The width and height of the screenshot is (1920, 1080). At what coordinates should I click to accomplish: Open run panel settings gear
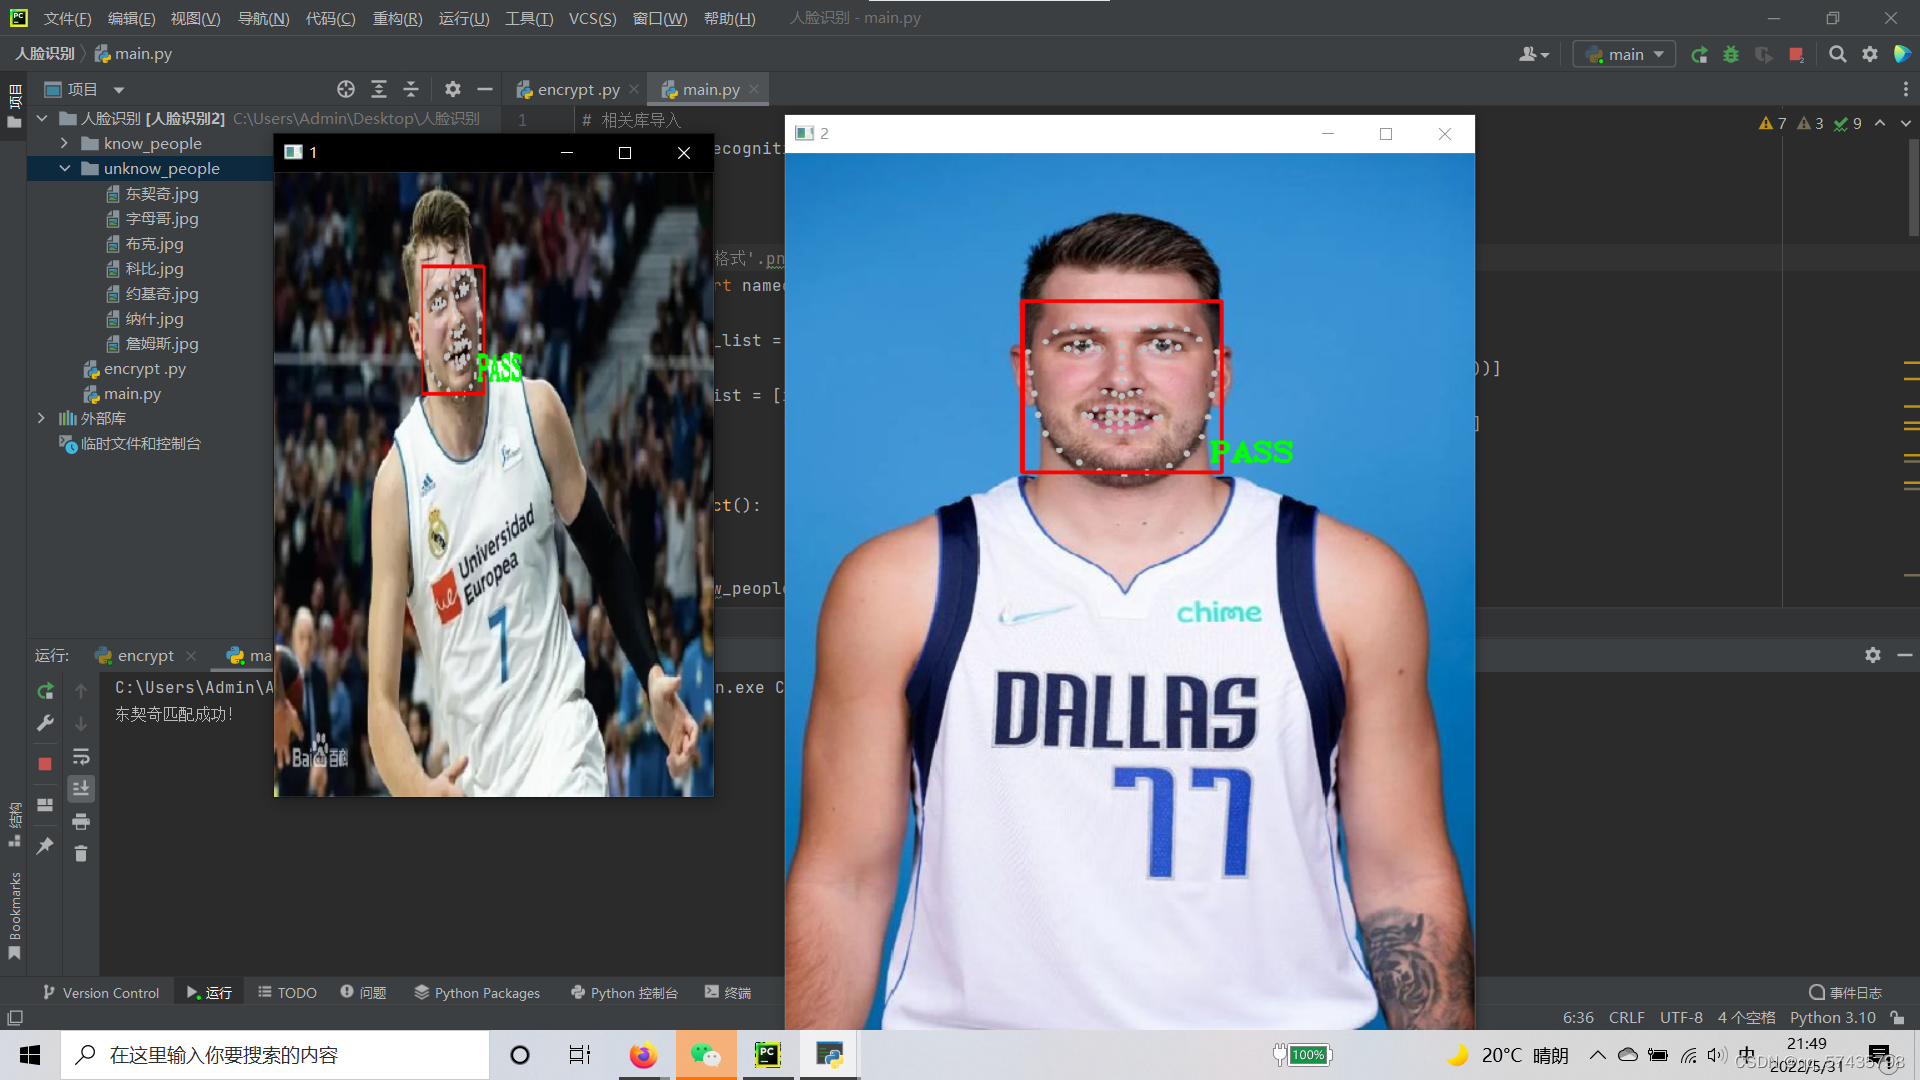[x=1873, y=655]
